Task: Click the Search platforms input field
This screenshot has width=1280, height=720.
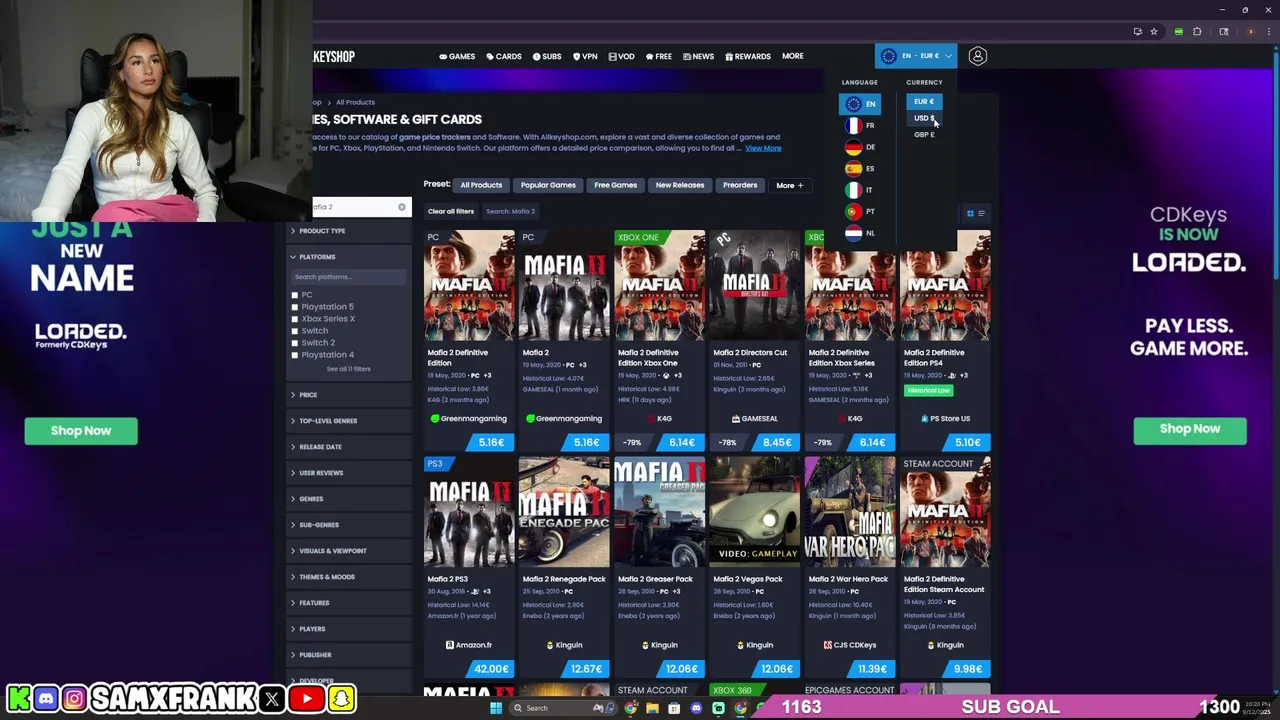Action: [x=348, y=277]
